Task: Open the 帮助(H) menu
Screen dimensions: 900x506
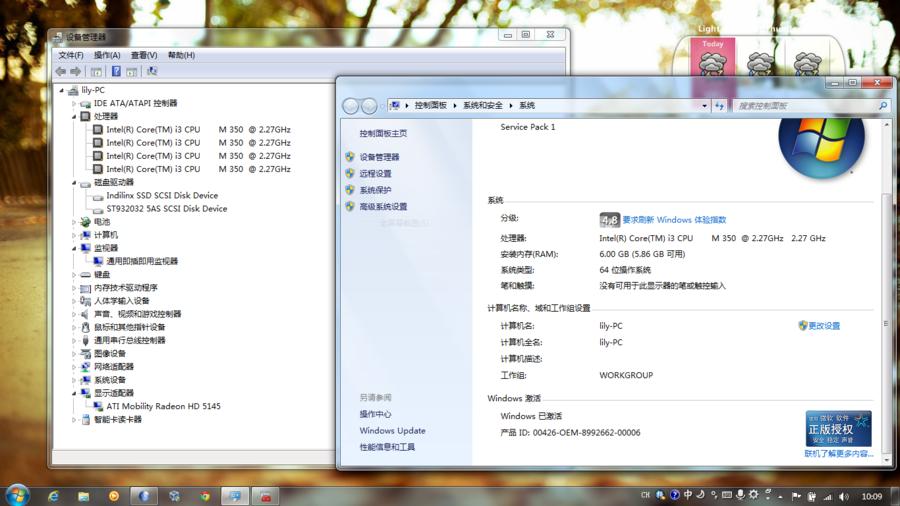Action: 181,55
